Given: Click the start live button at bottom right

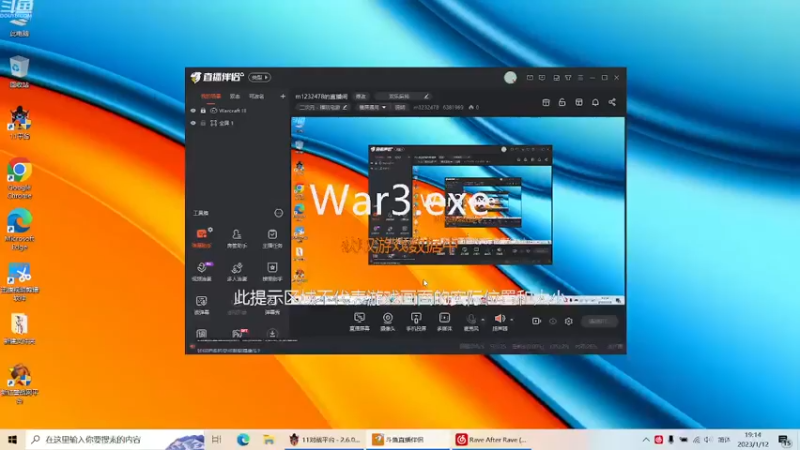Looking at the screenshot, I should click(x=599, y=321).
